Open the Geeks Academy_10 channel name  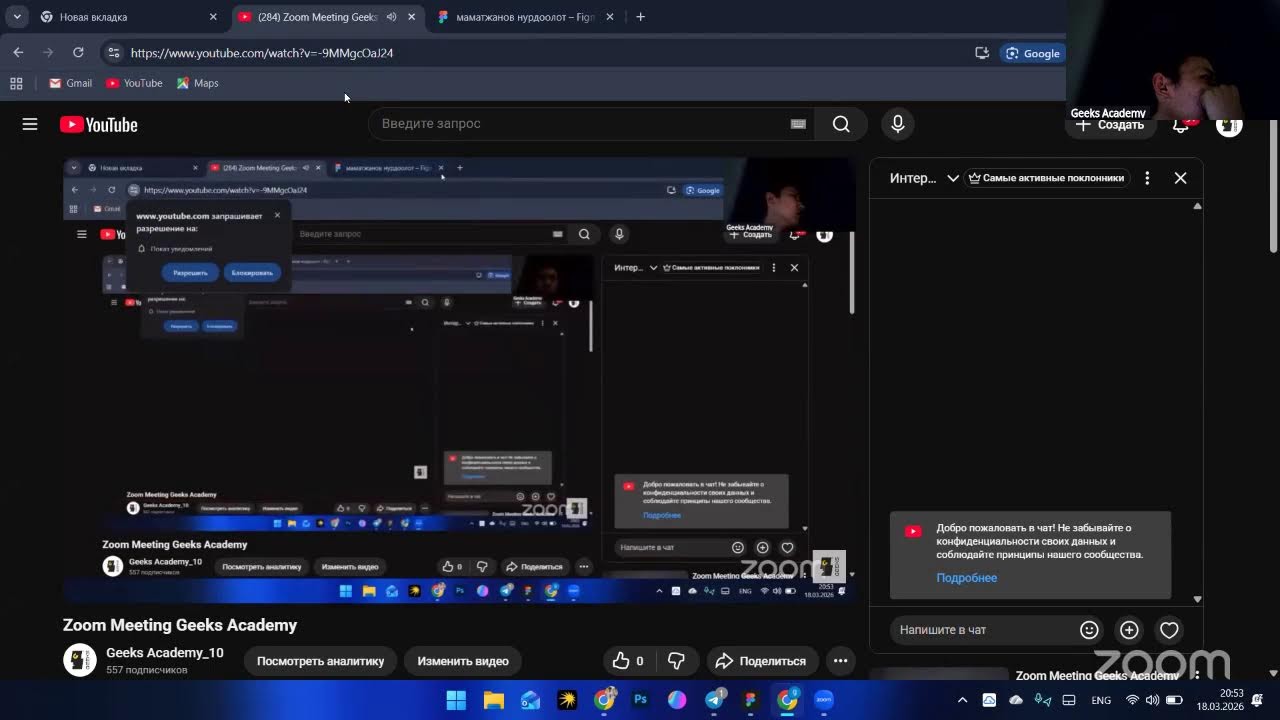coord(165,653)
